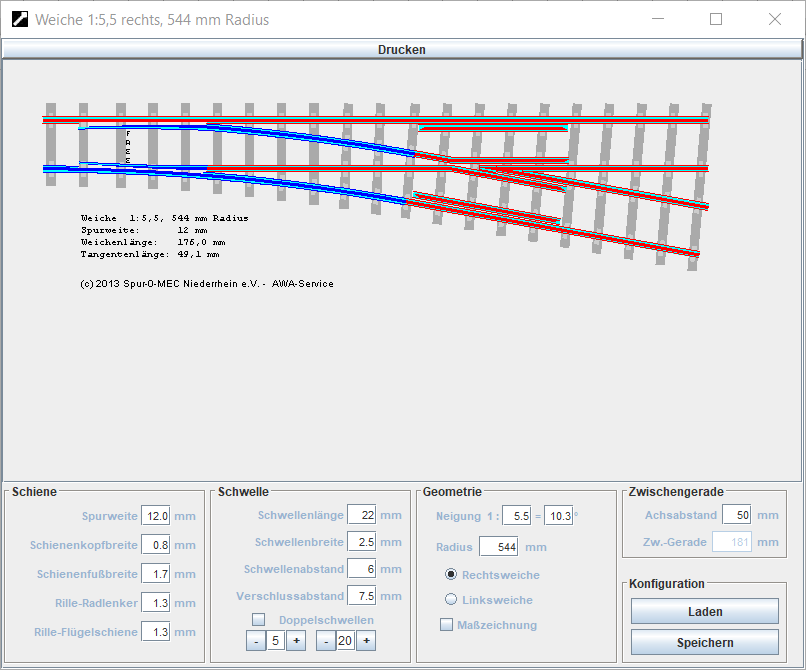Click minus button left of value 5
Image resolution: width=806 pixels, height=670 pixels.
256,641
